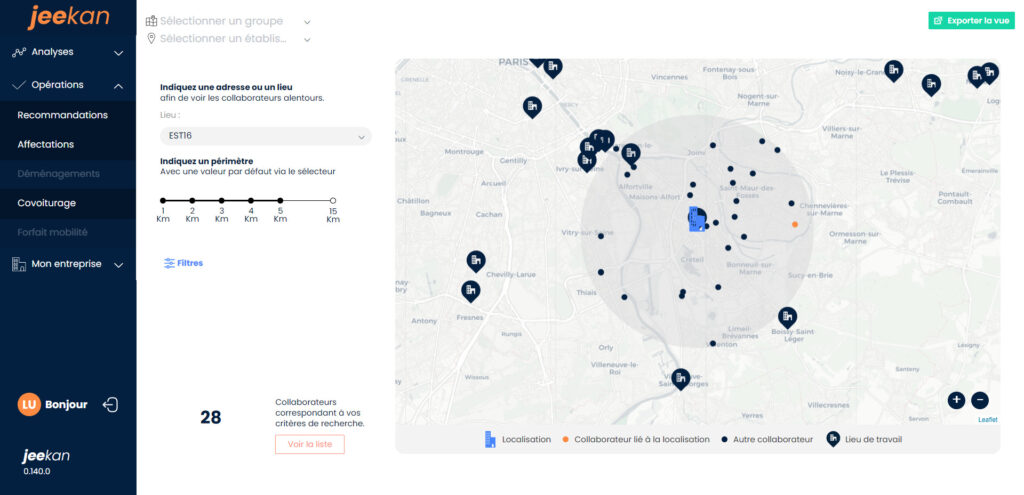
Task: Go to Recommandations in the sidebar
Action: coord(62,115)
